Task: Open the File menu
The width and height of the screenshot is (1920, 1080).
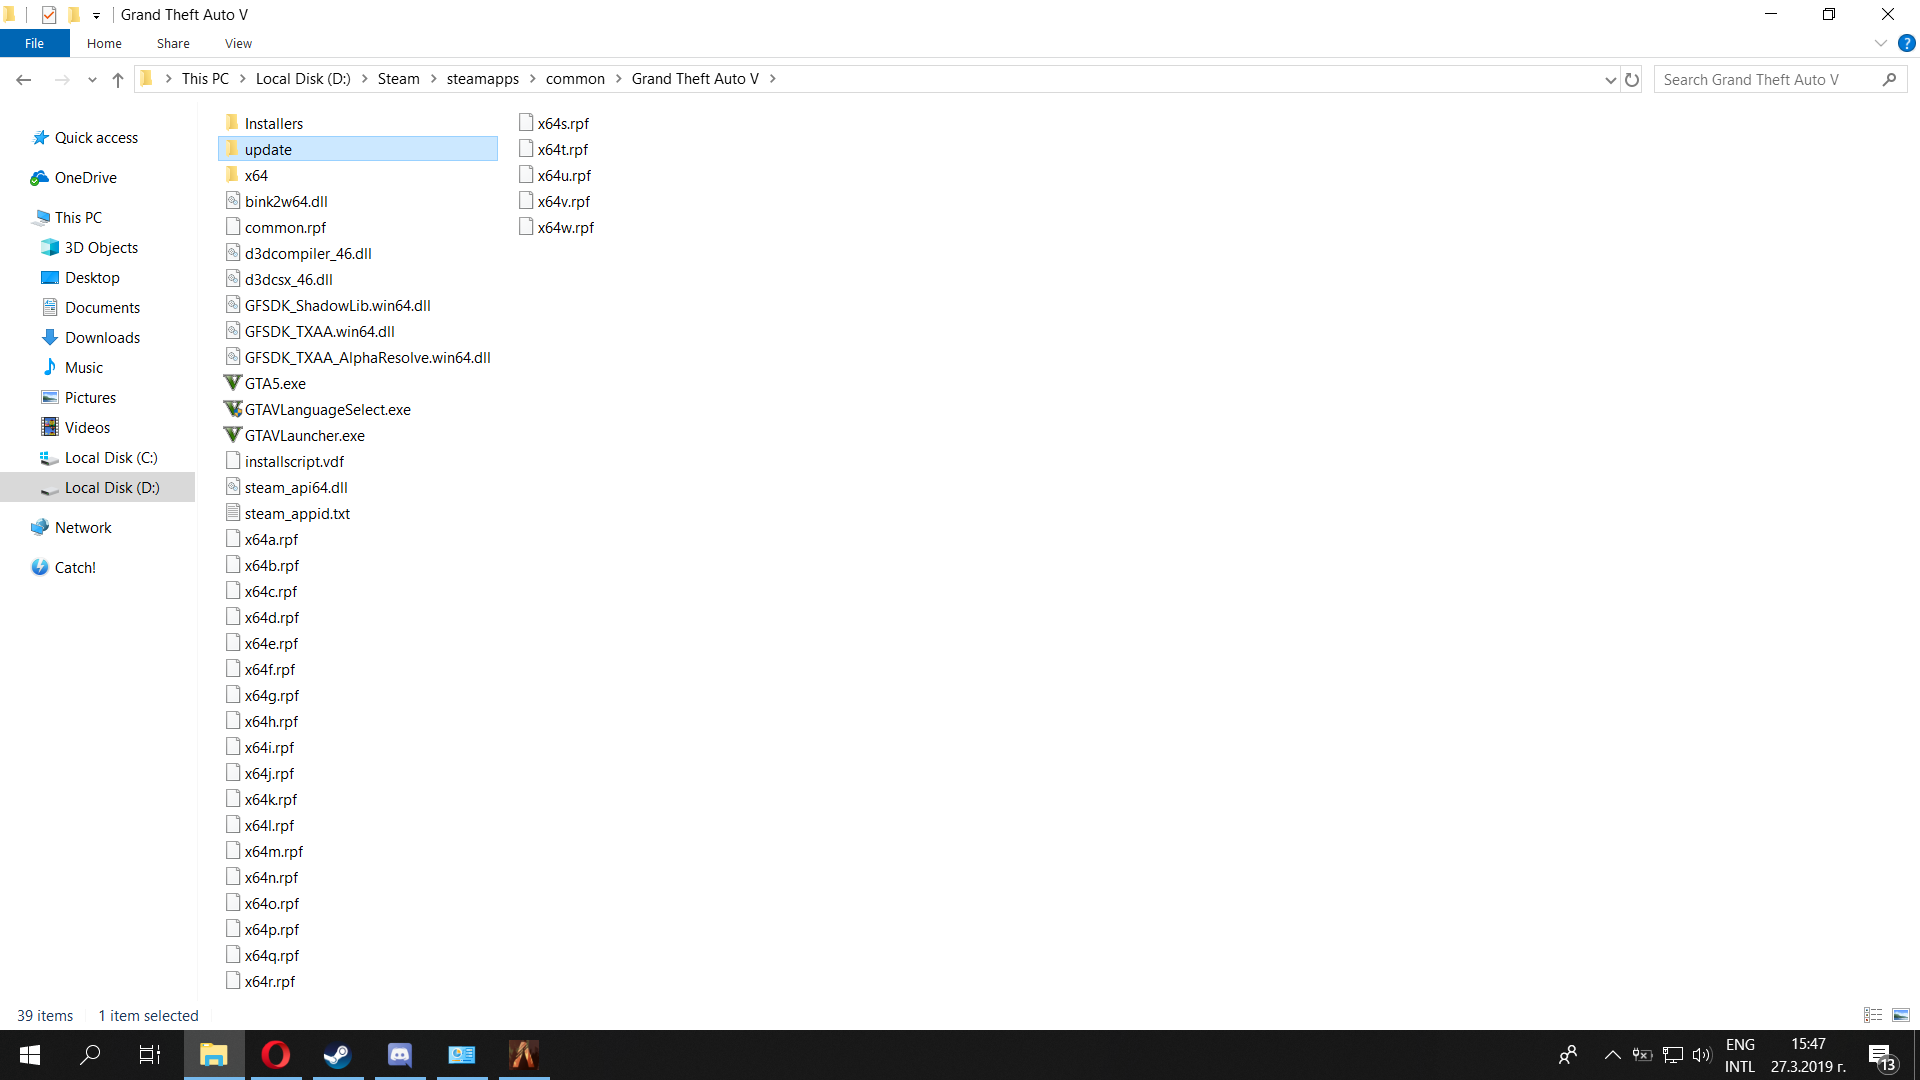Action: 34,43
